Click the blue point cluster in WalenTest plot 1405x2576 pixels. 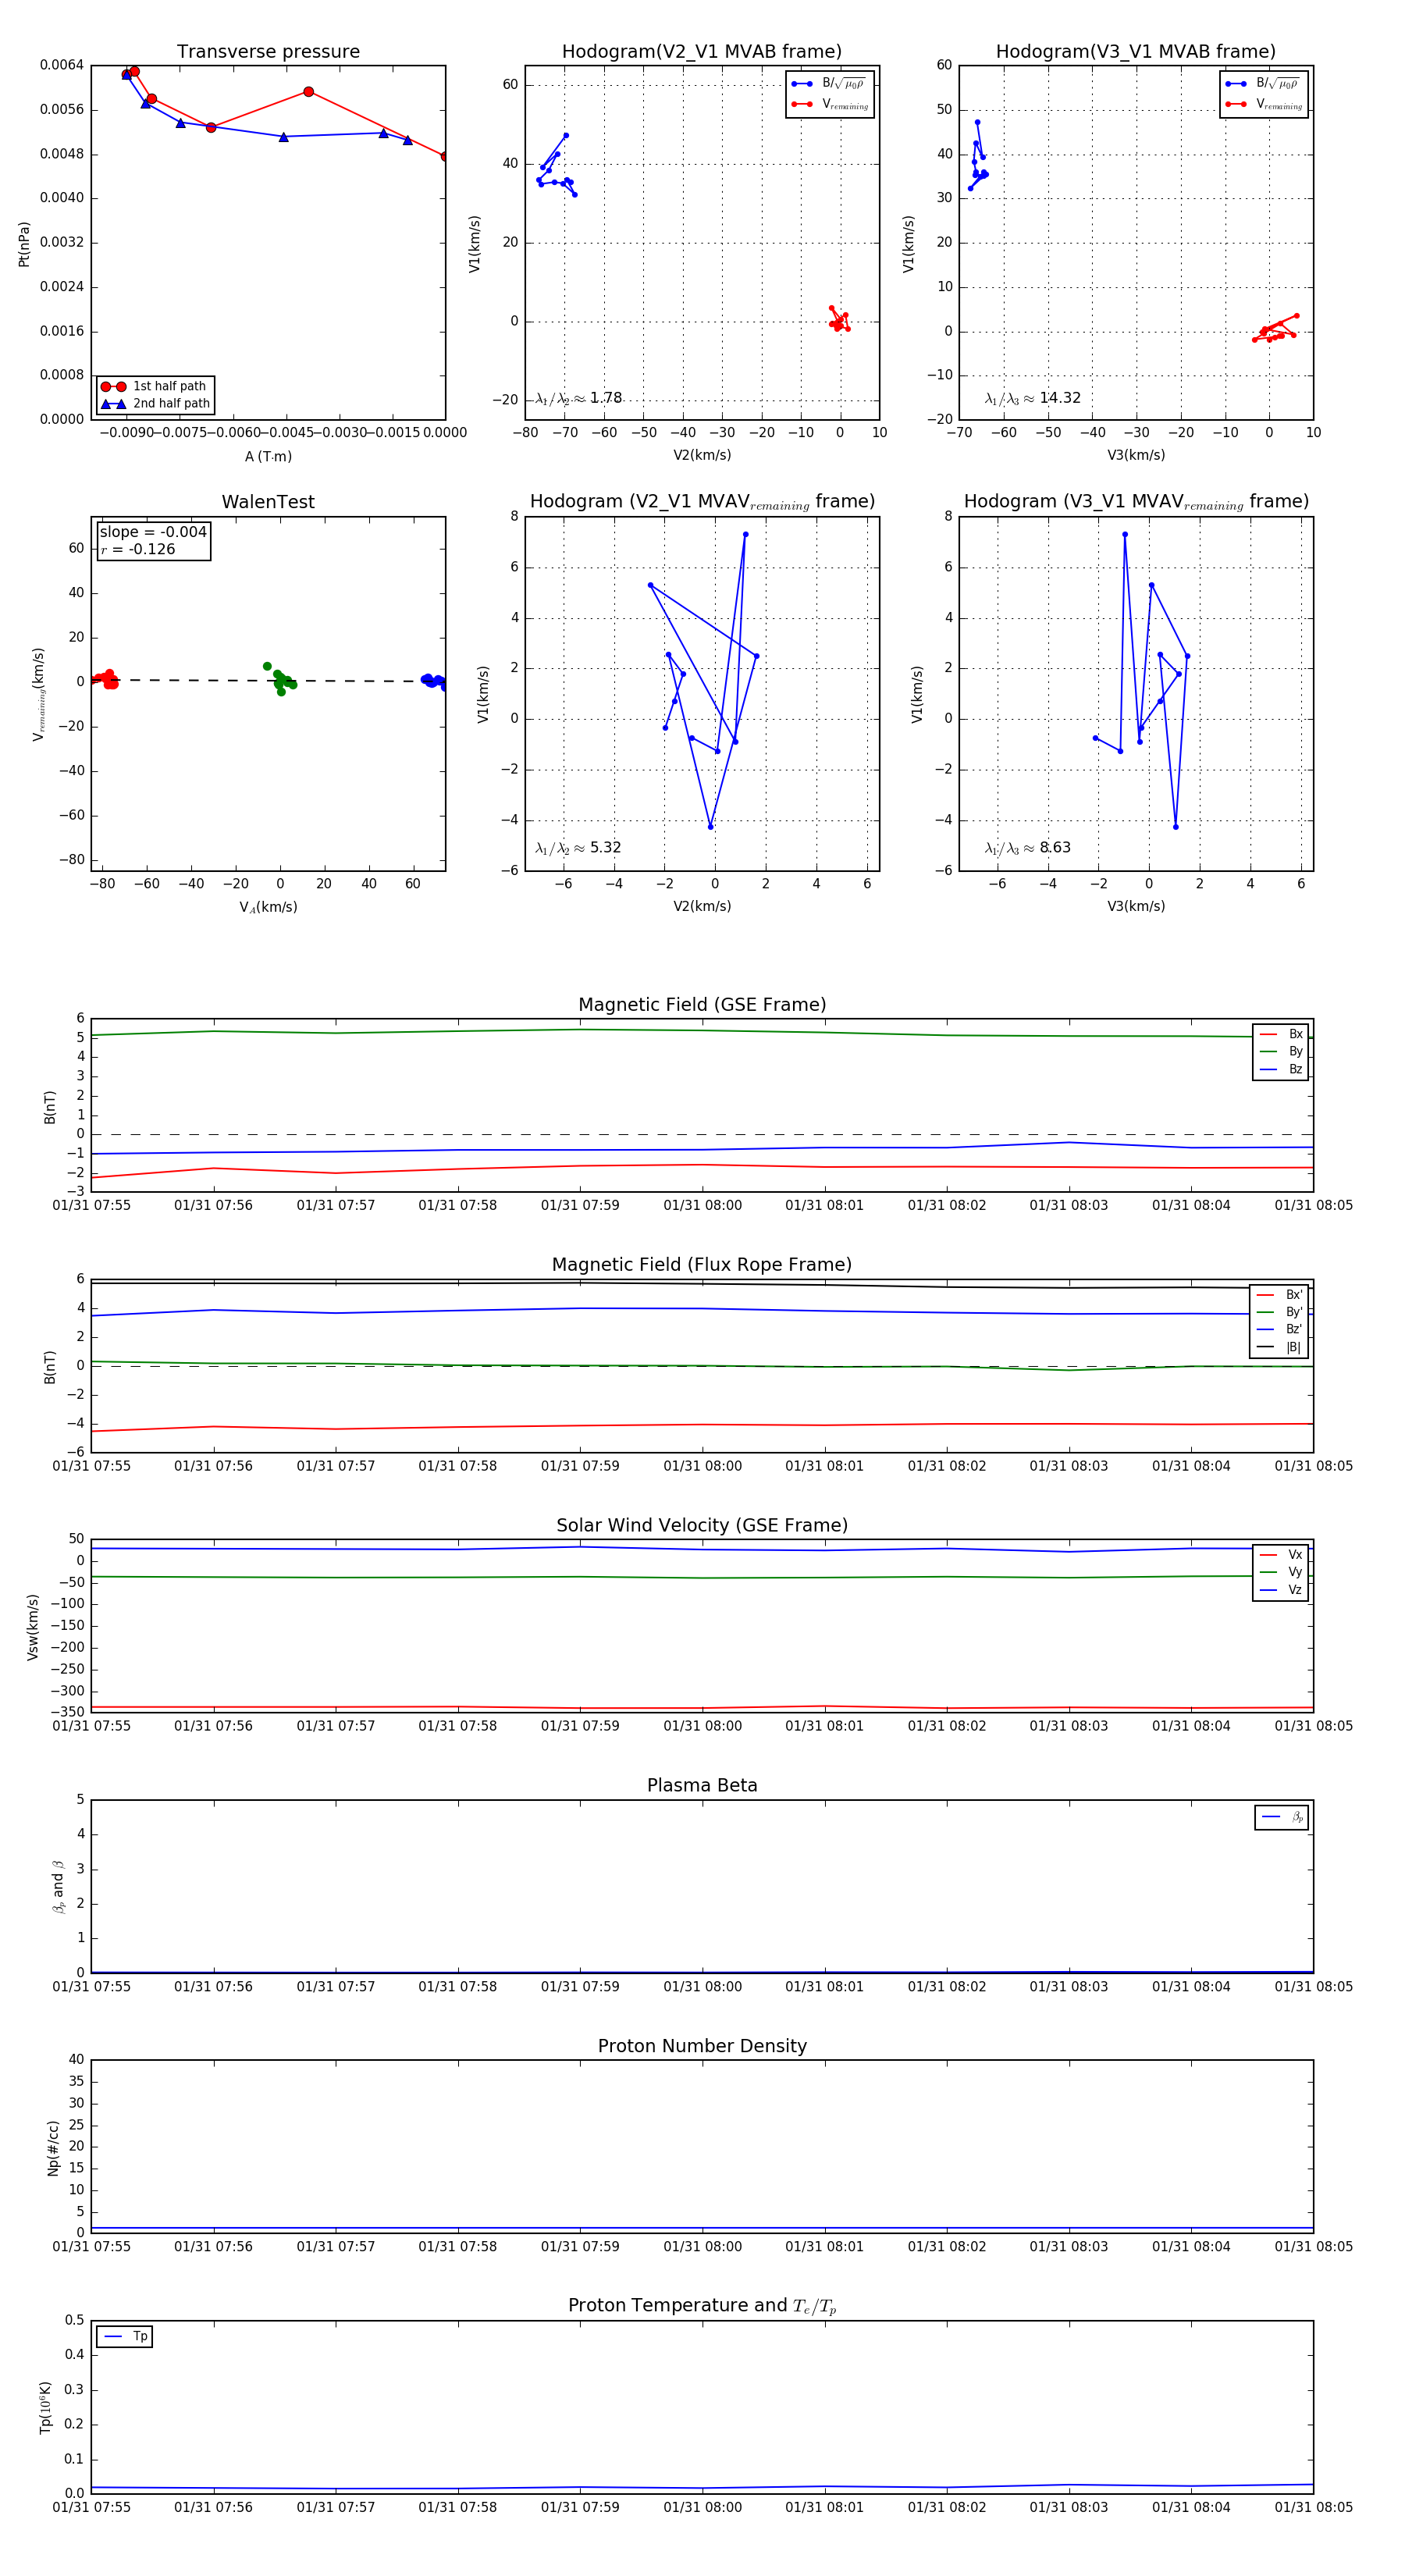point(434,681)
